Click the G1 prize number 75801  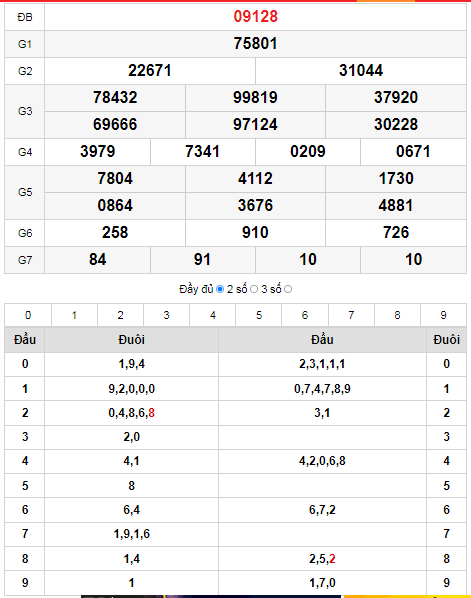(256, 43)
